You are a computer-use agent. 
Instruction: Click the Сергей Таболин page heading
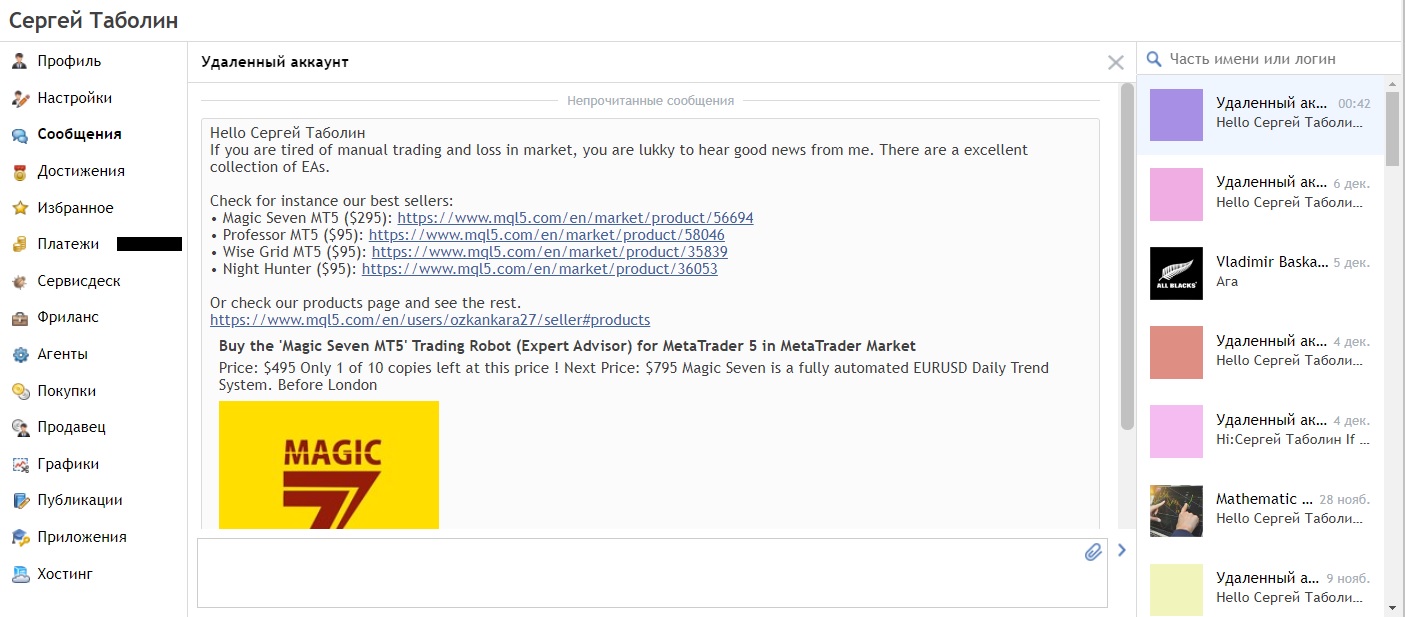tap(93, 21)
